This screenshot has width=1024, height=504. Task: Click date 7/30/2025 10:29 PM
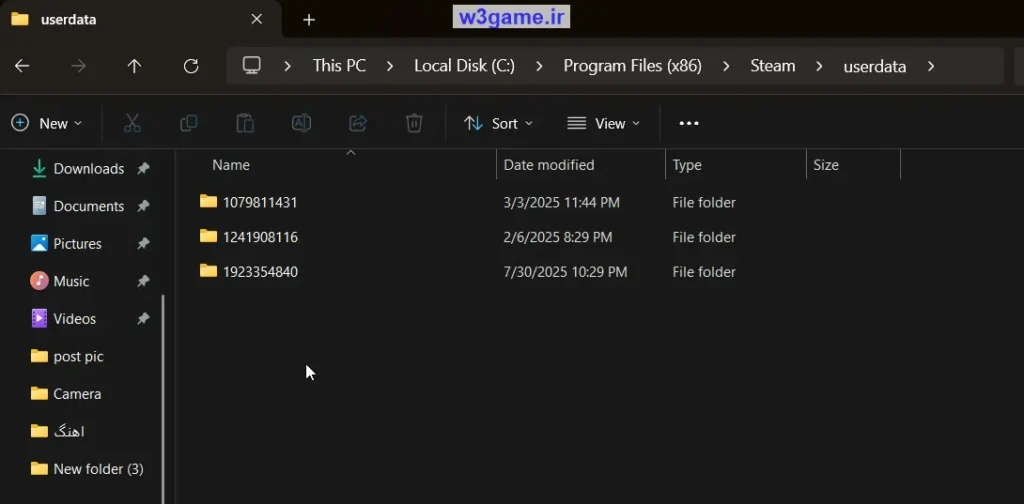pos(566,272)
